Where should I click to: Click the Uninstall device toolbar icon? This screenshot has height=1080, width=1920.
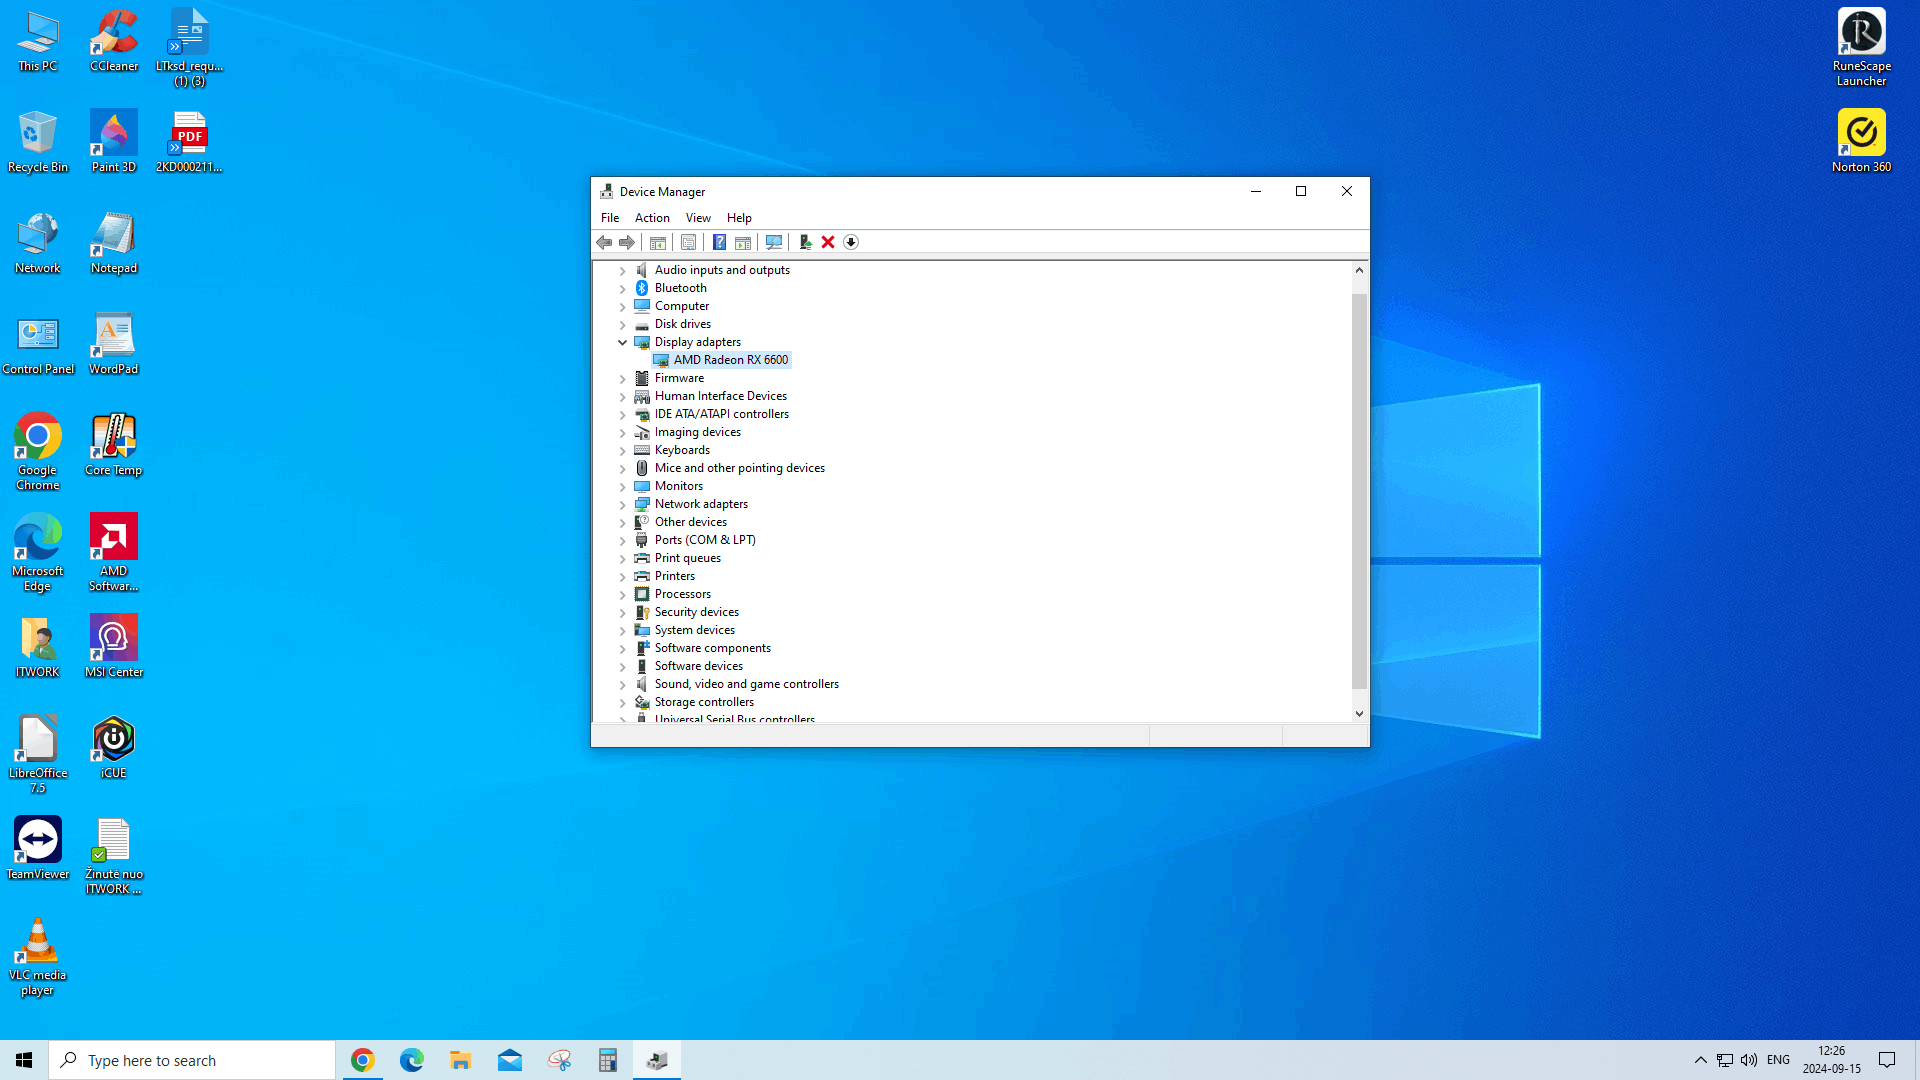pos(828,242)
